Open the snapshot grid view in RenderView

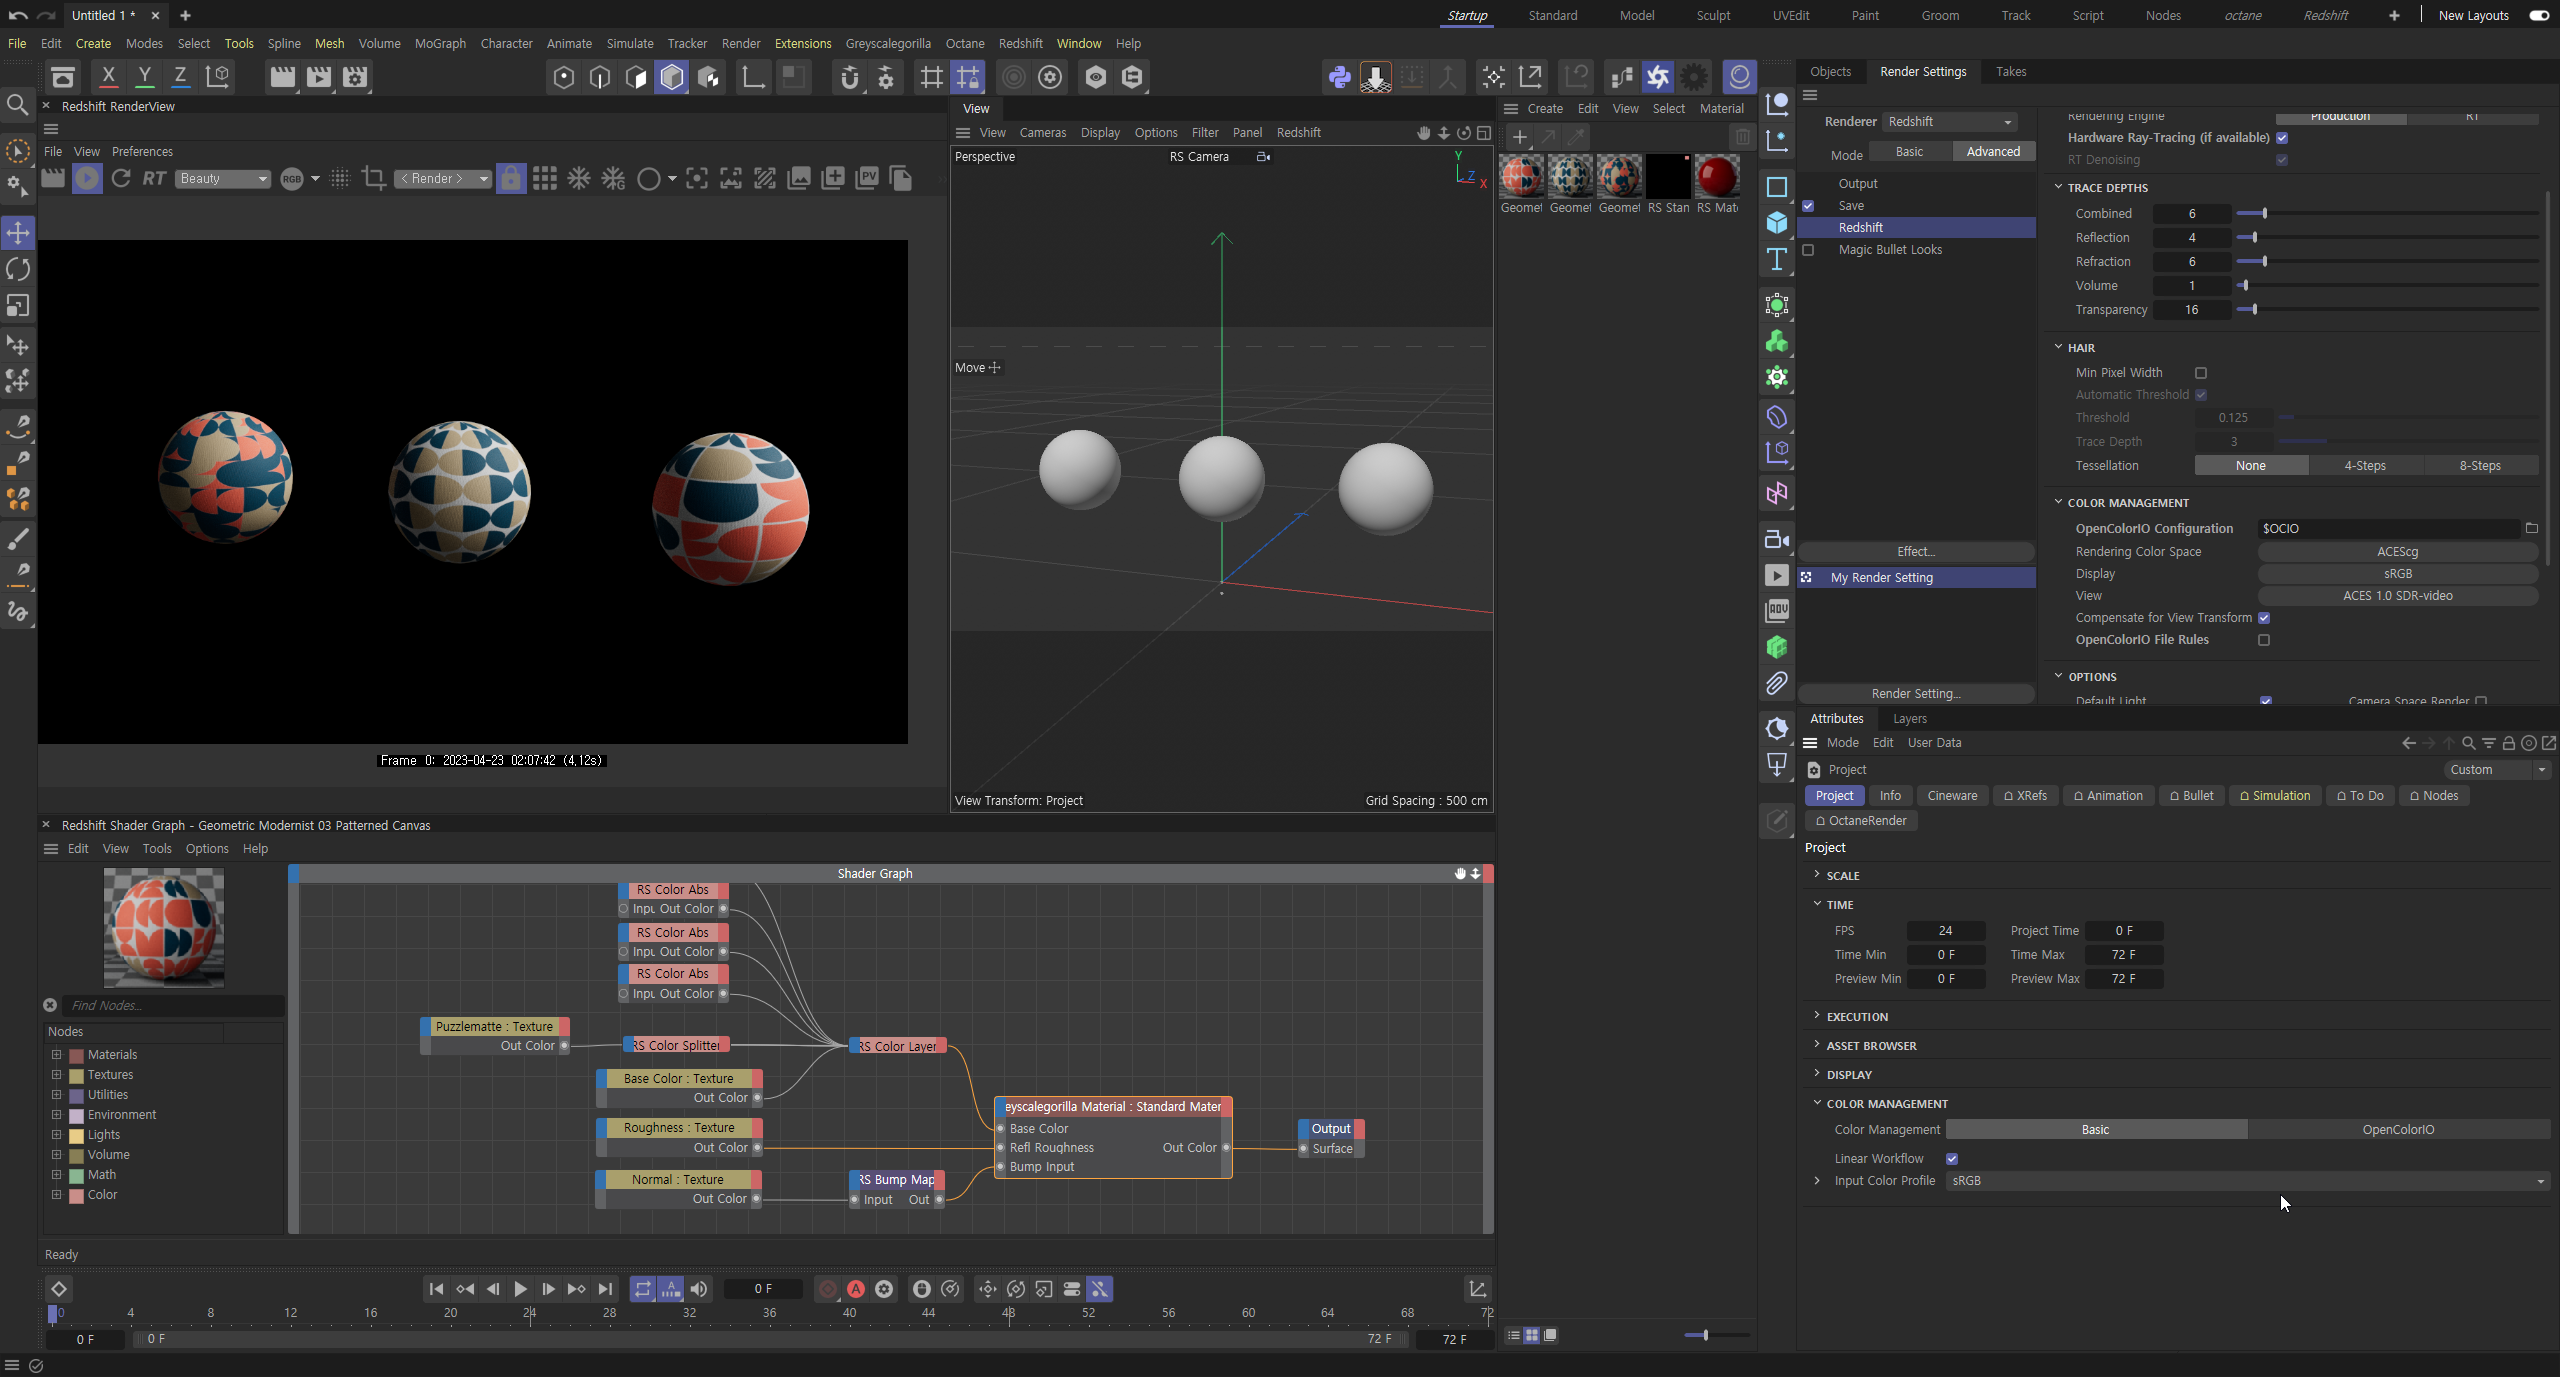tap(546, 178)
